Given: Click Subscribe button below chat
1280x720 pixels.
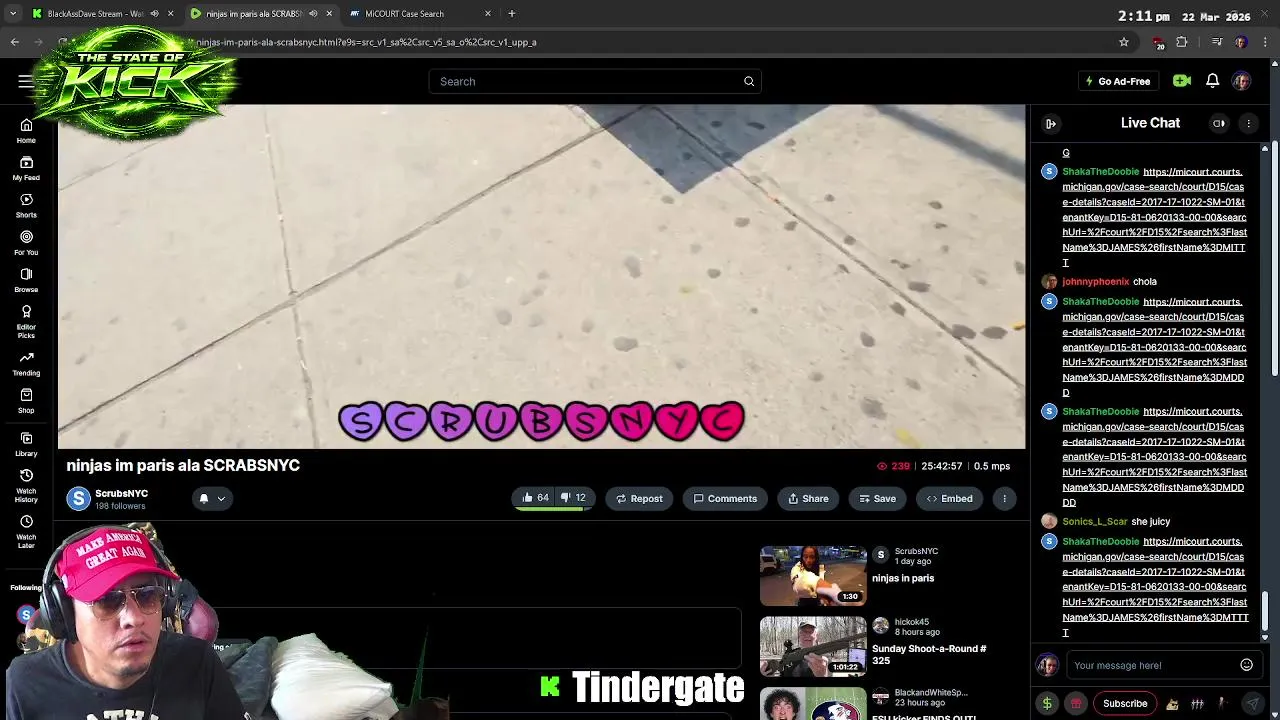Looking at the screenshot, I should 1125,703.
